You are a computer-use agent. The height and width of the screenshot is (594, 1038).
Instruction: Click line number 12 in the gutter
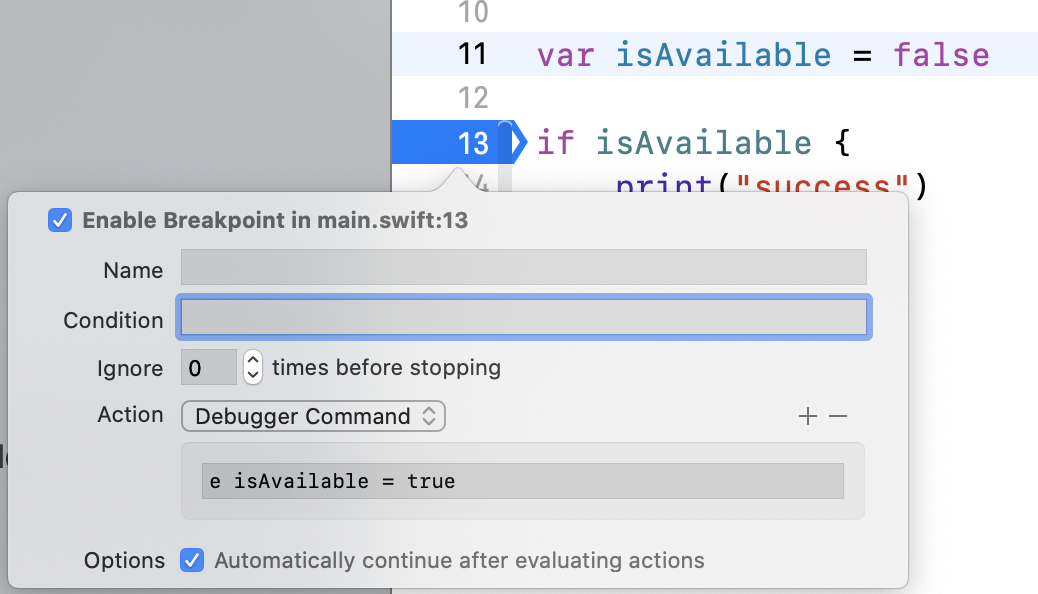click(x=471, y=98)
